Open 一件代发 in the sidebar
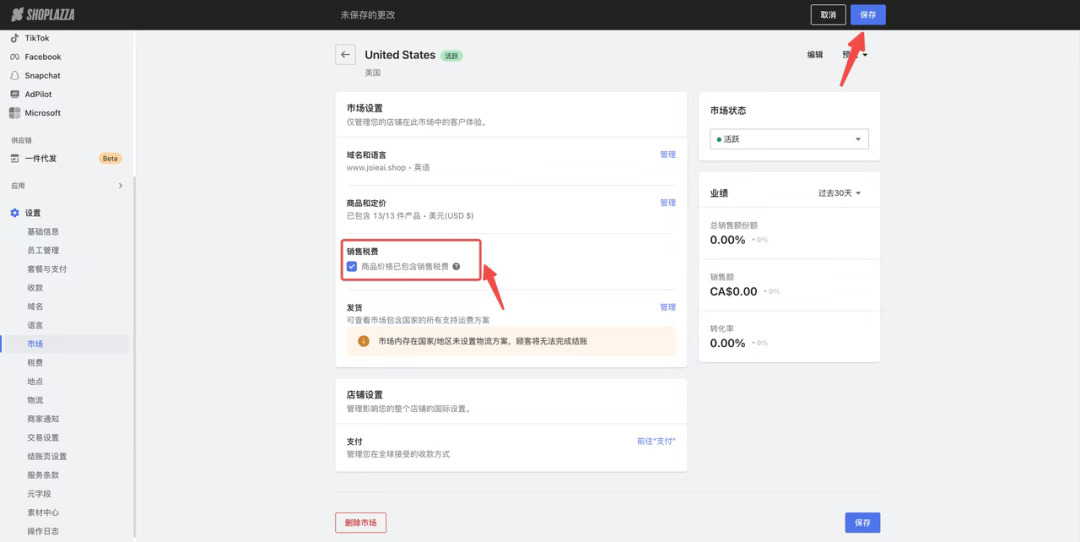This screenshot has width=1080, height=542. 40,158
